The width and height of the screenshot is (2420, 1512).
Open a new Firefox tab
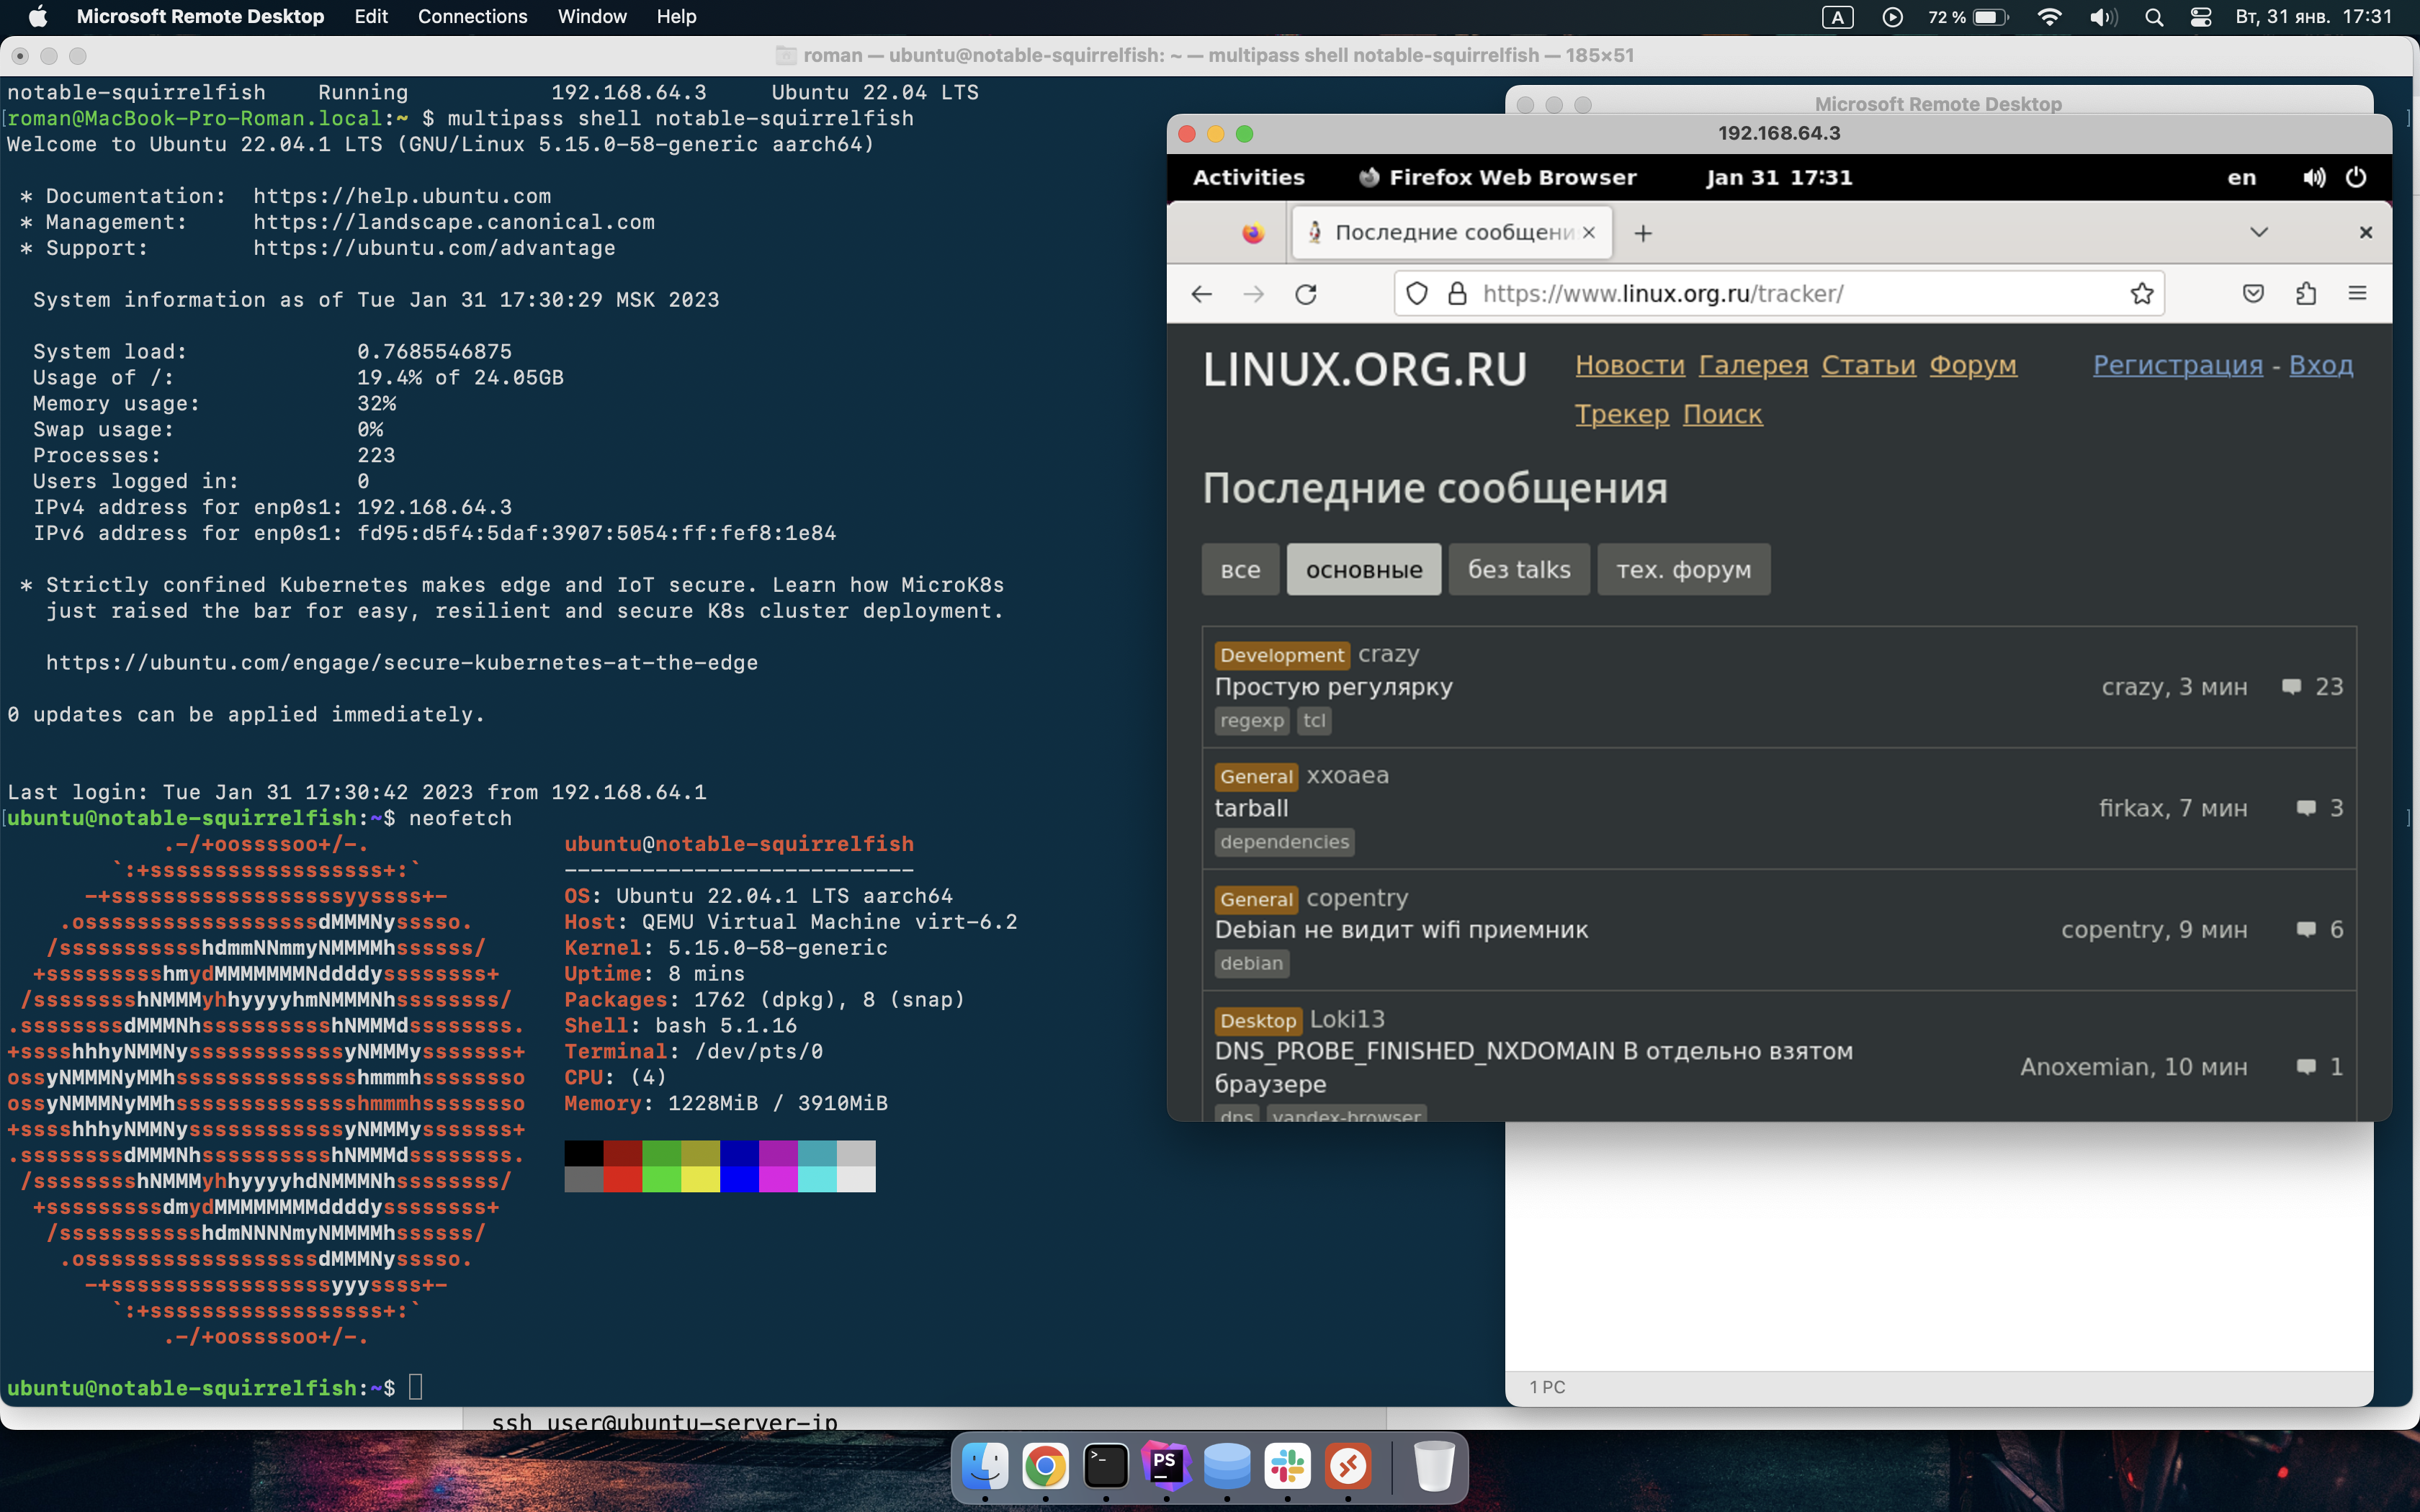pyautogui.click(x=1643, y=233)
